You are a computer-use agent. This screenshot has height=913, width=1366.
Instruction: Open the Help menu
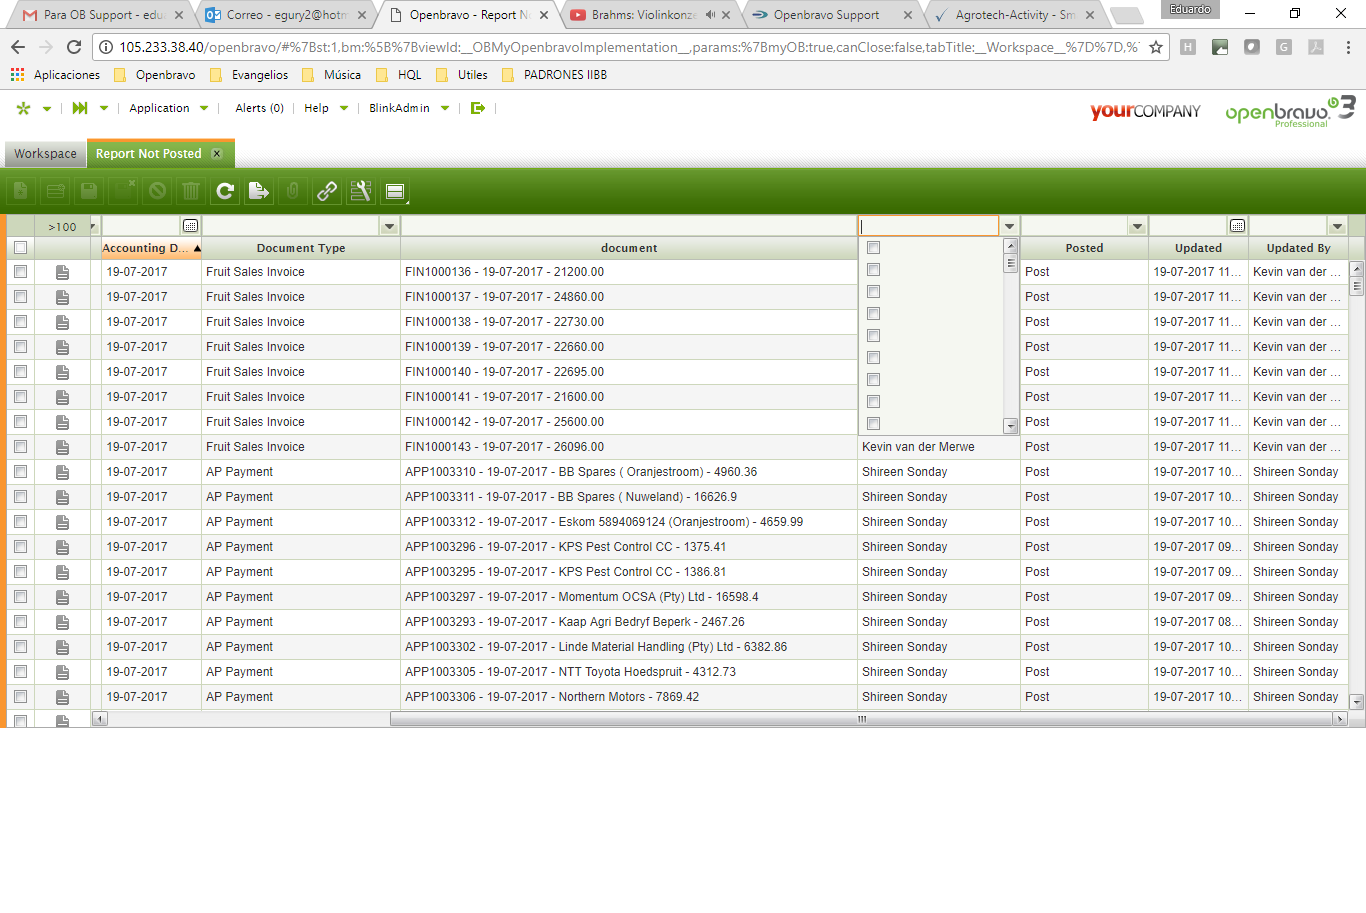(326, 108)
